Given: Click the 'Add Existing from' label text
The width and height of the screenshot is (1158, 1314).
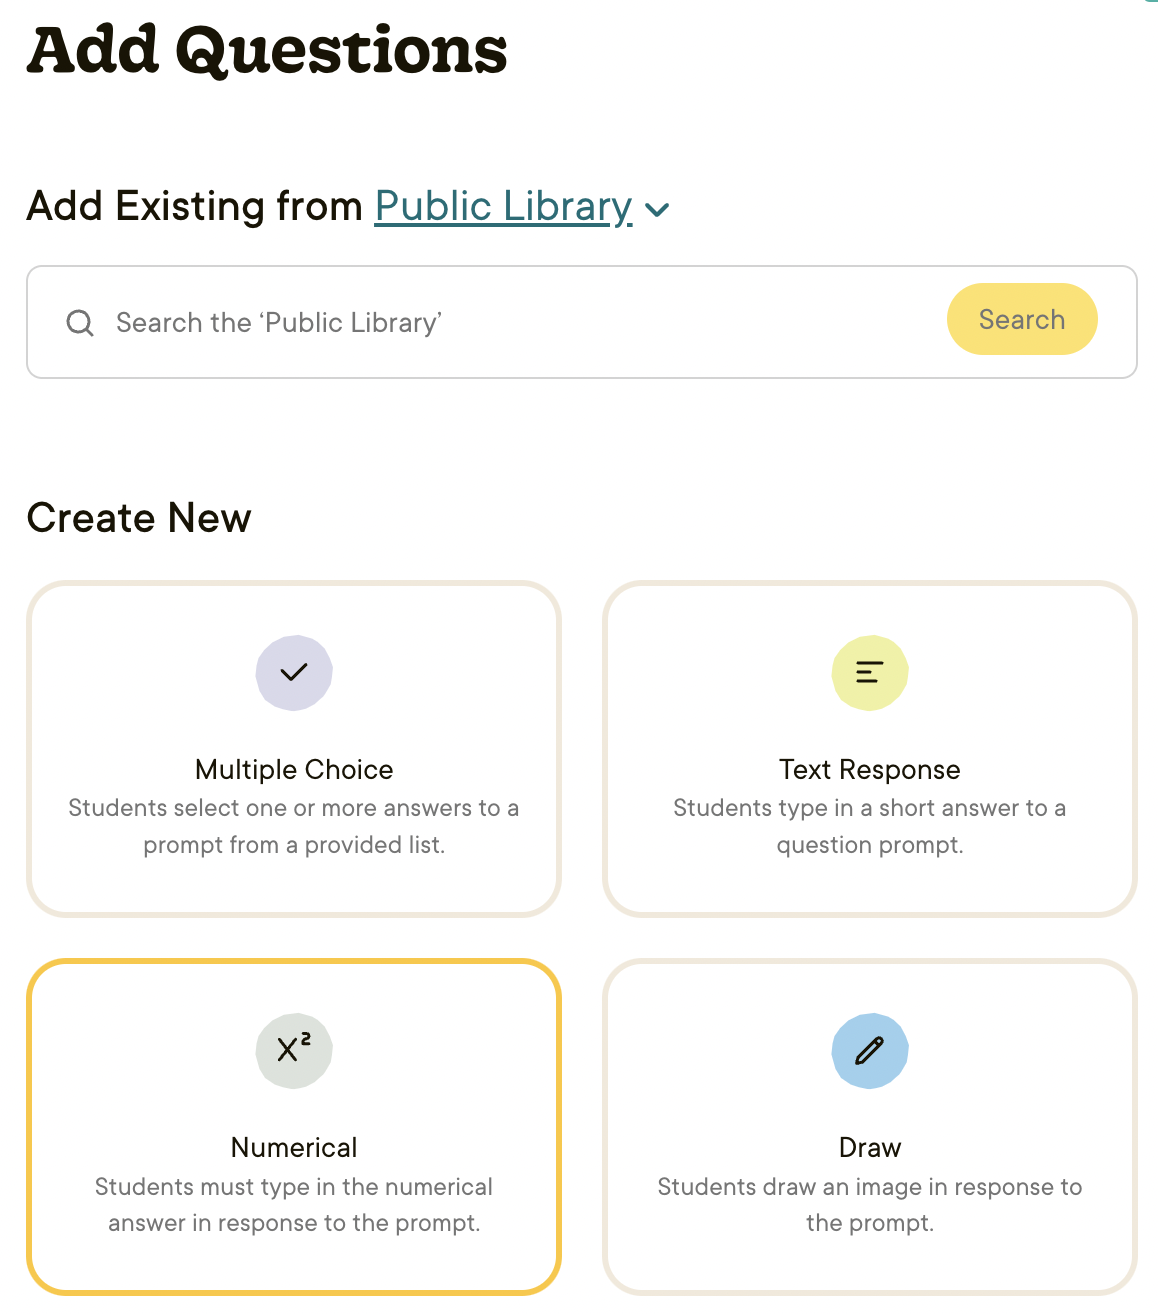Looking at the screenshot, I should [x=195, y=206].
